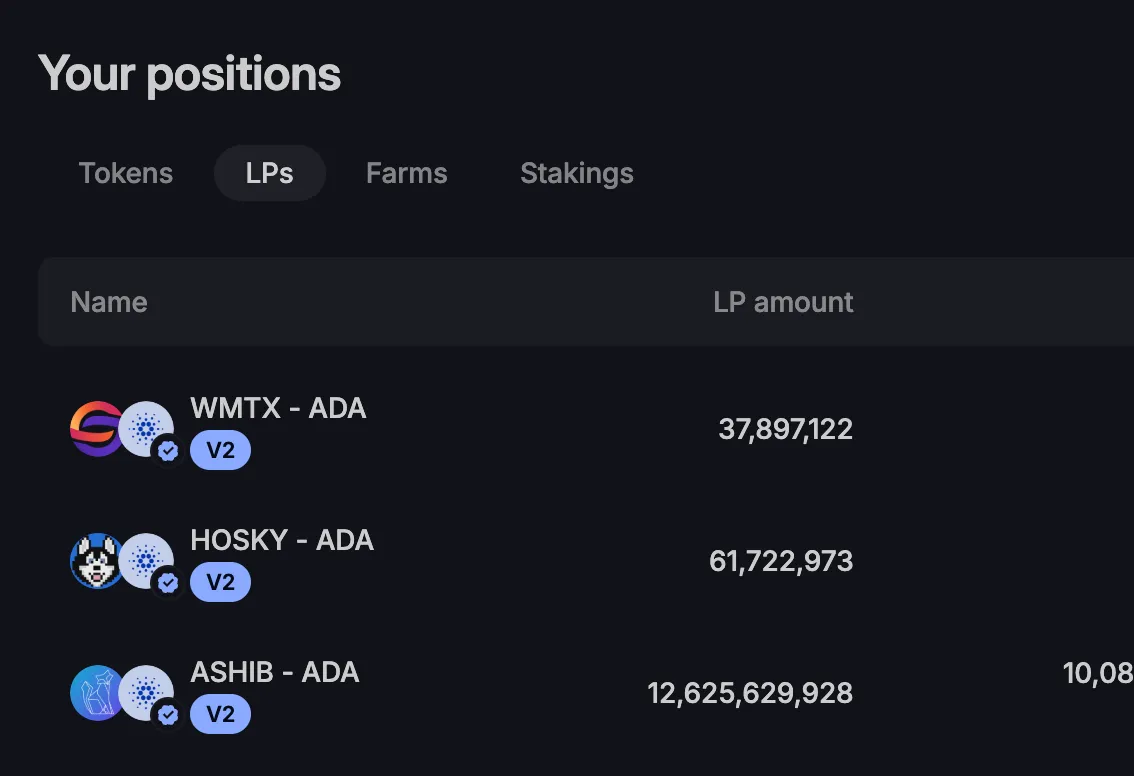
Task: Click verified checkmark badge on ASHIB pair
Action: [x=168, y=715]
